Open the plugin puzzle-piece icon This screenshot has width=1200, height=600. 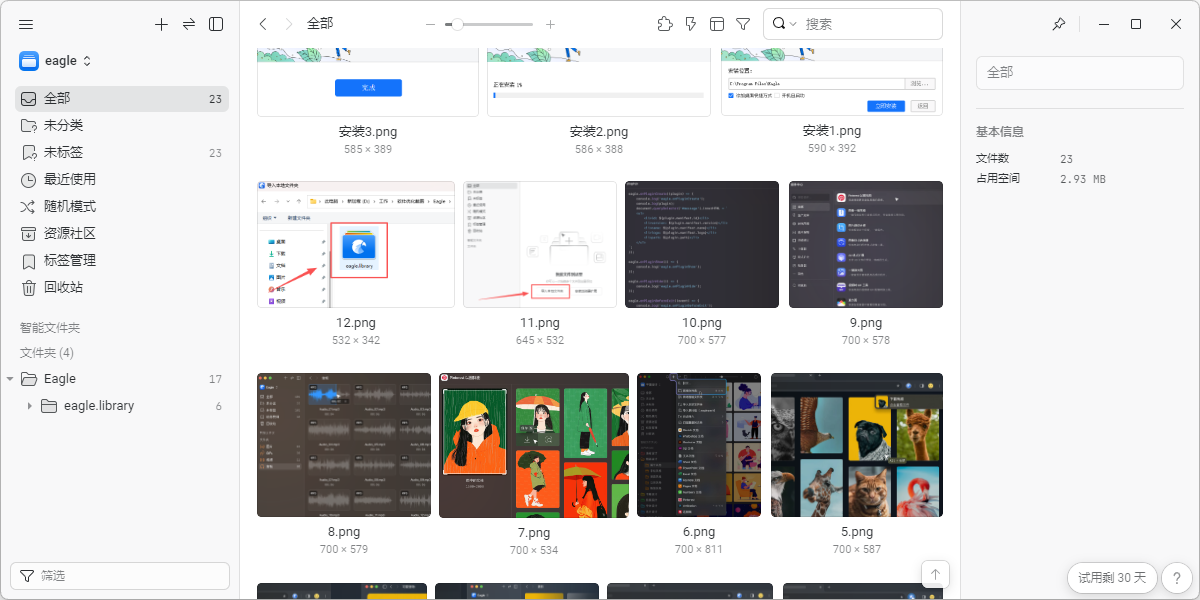click(665, 24)
